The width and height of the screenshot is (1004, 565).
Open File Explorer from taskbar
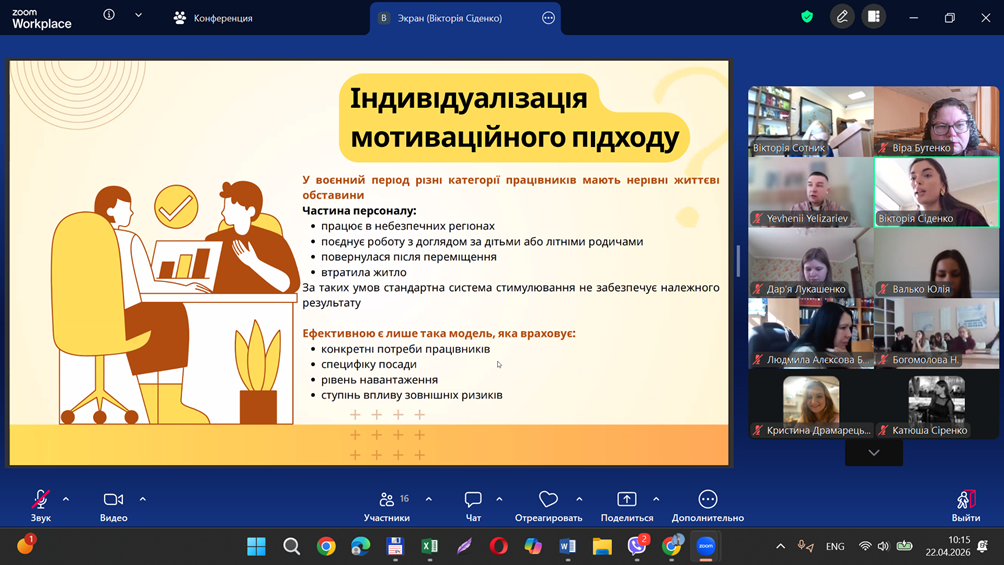click(x=602, y=546)
